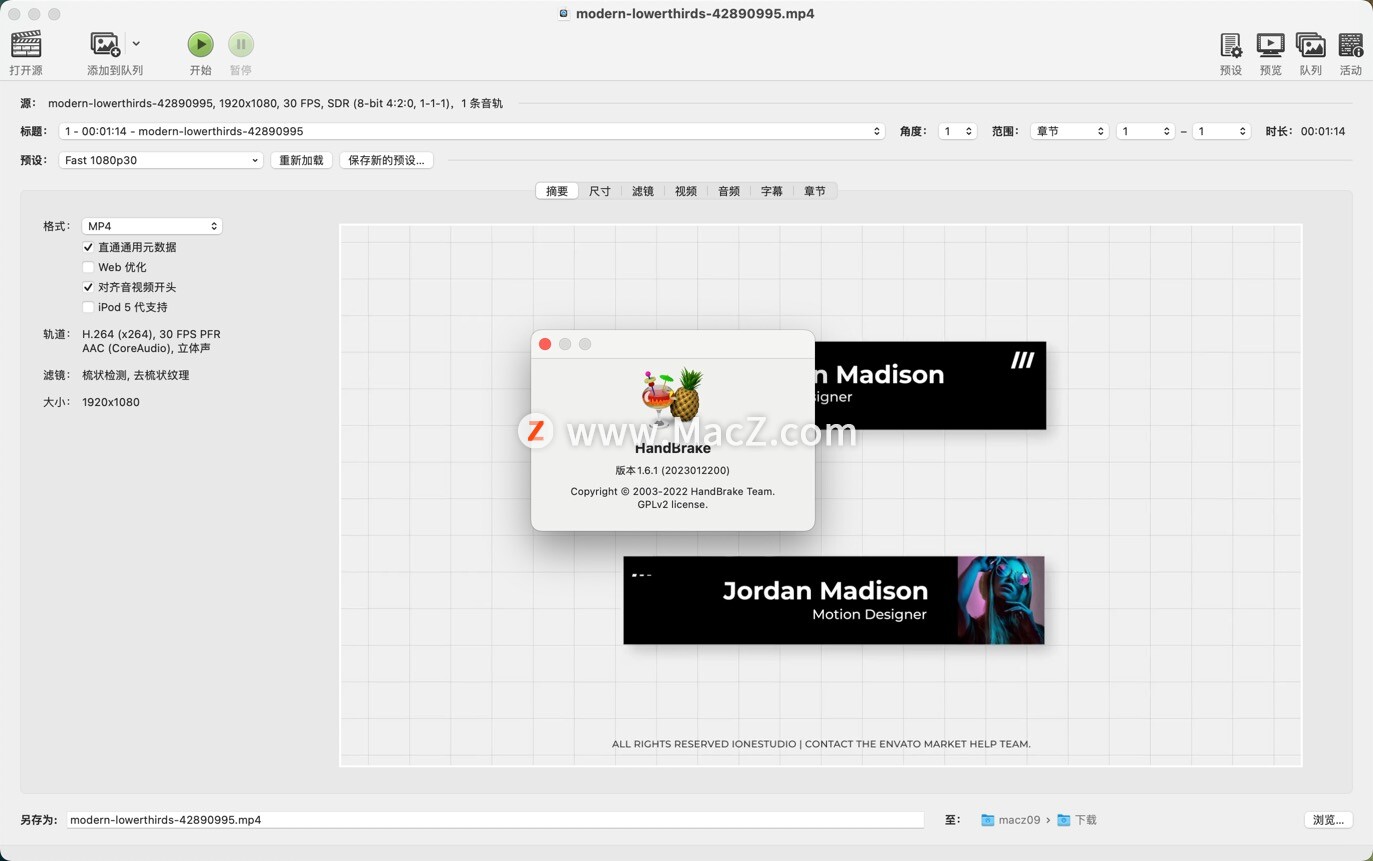Click the H.264 (x264) track info text
Viewport: 1373px width, 861px height.
[151, 334]
